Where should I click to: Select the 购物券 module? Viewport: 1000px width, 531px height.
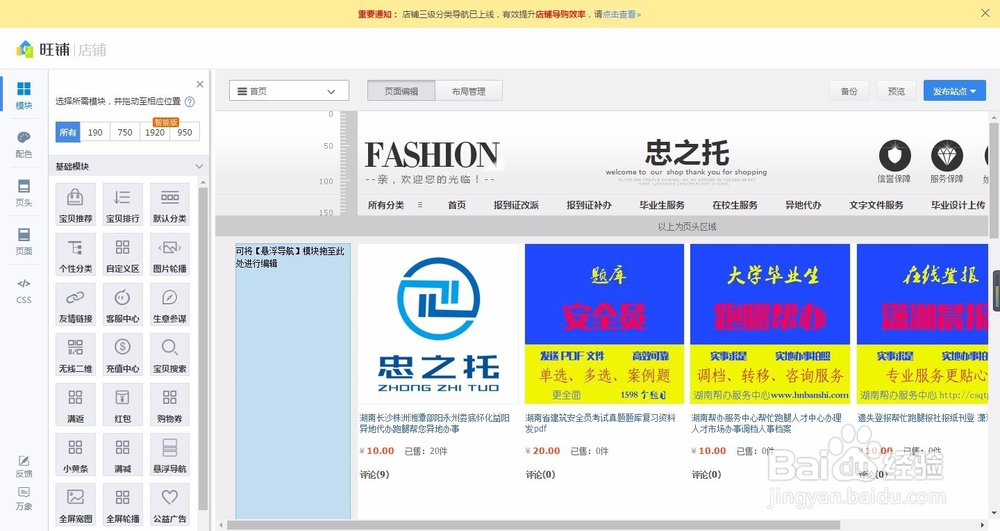170,404
